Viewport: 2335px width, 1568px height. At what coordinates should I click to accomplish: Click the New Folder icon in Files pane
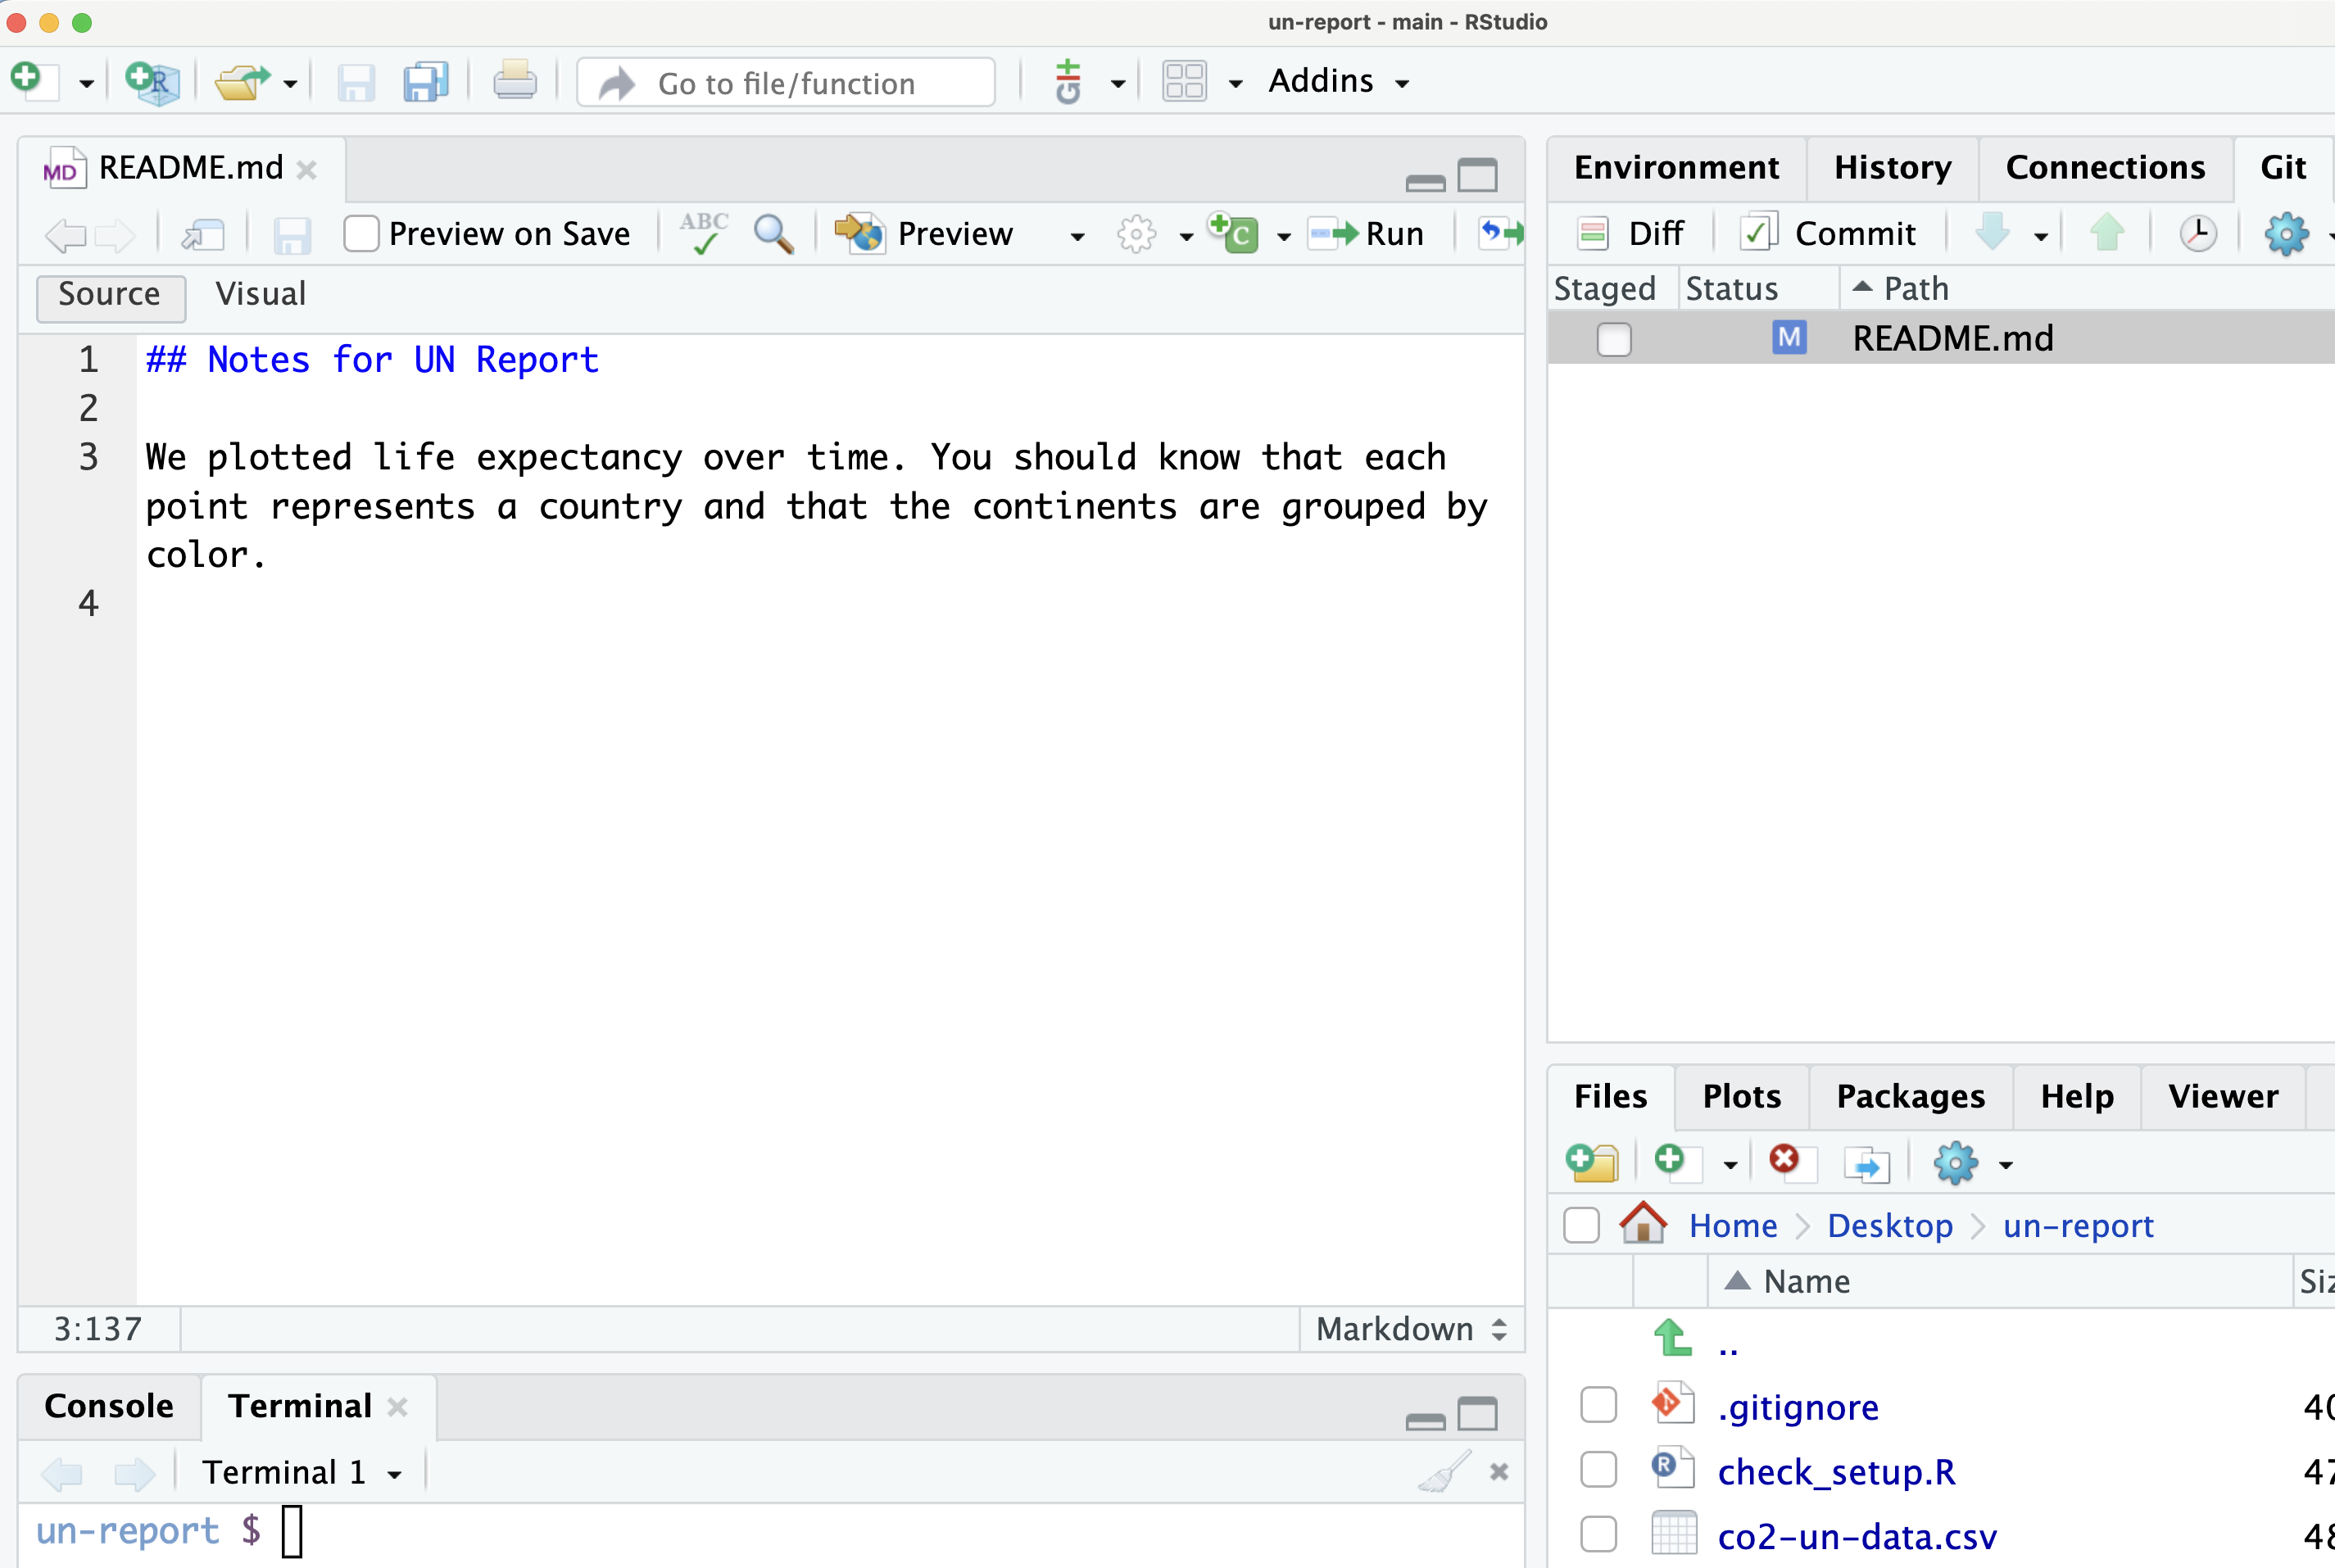coord(1592,1163)
